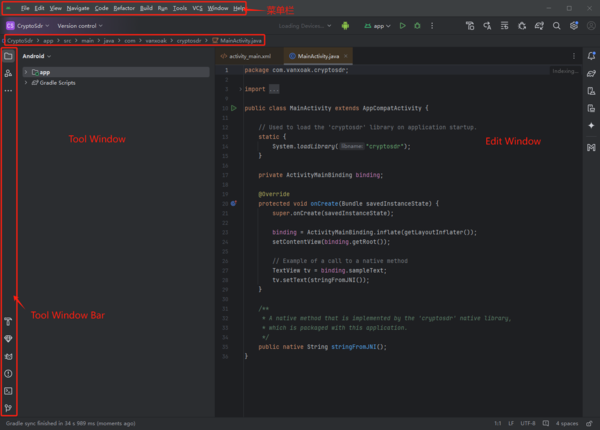Click the run gutter icon beside MainActivity class
Screen dimensions: 600x430
[233, 107]
